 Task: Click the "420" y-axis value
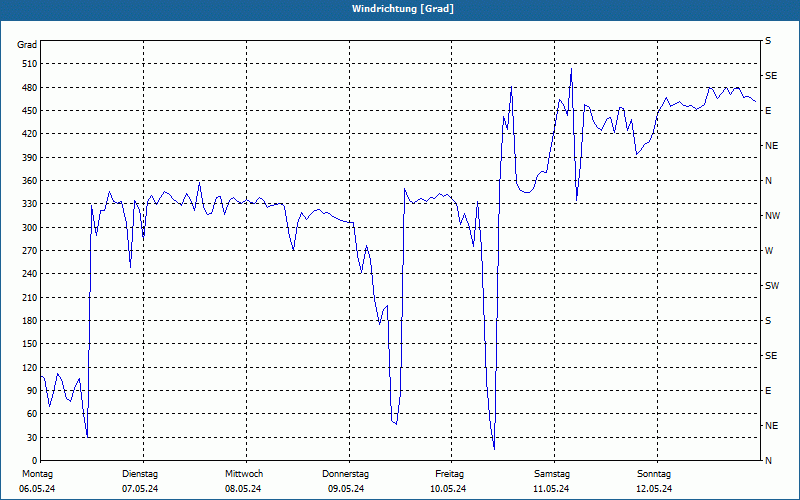pos(30,134)
